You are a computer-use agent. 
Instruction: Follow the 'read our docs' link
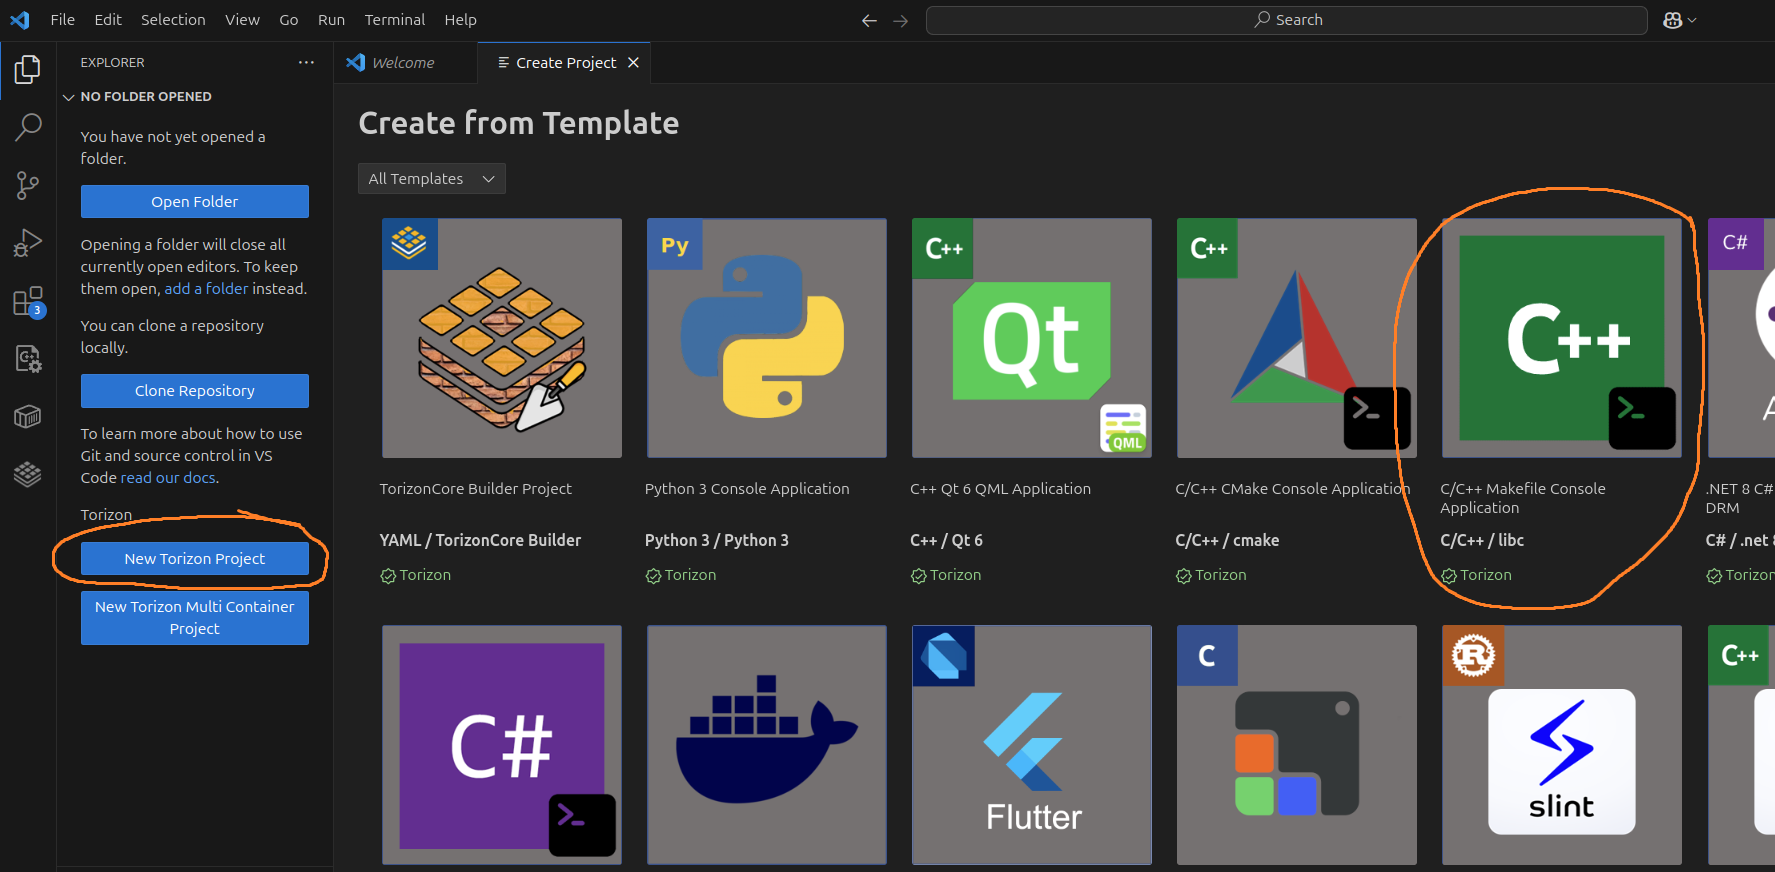(x=168, y=478)
